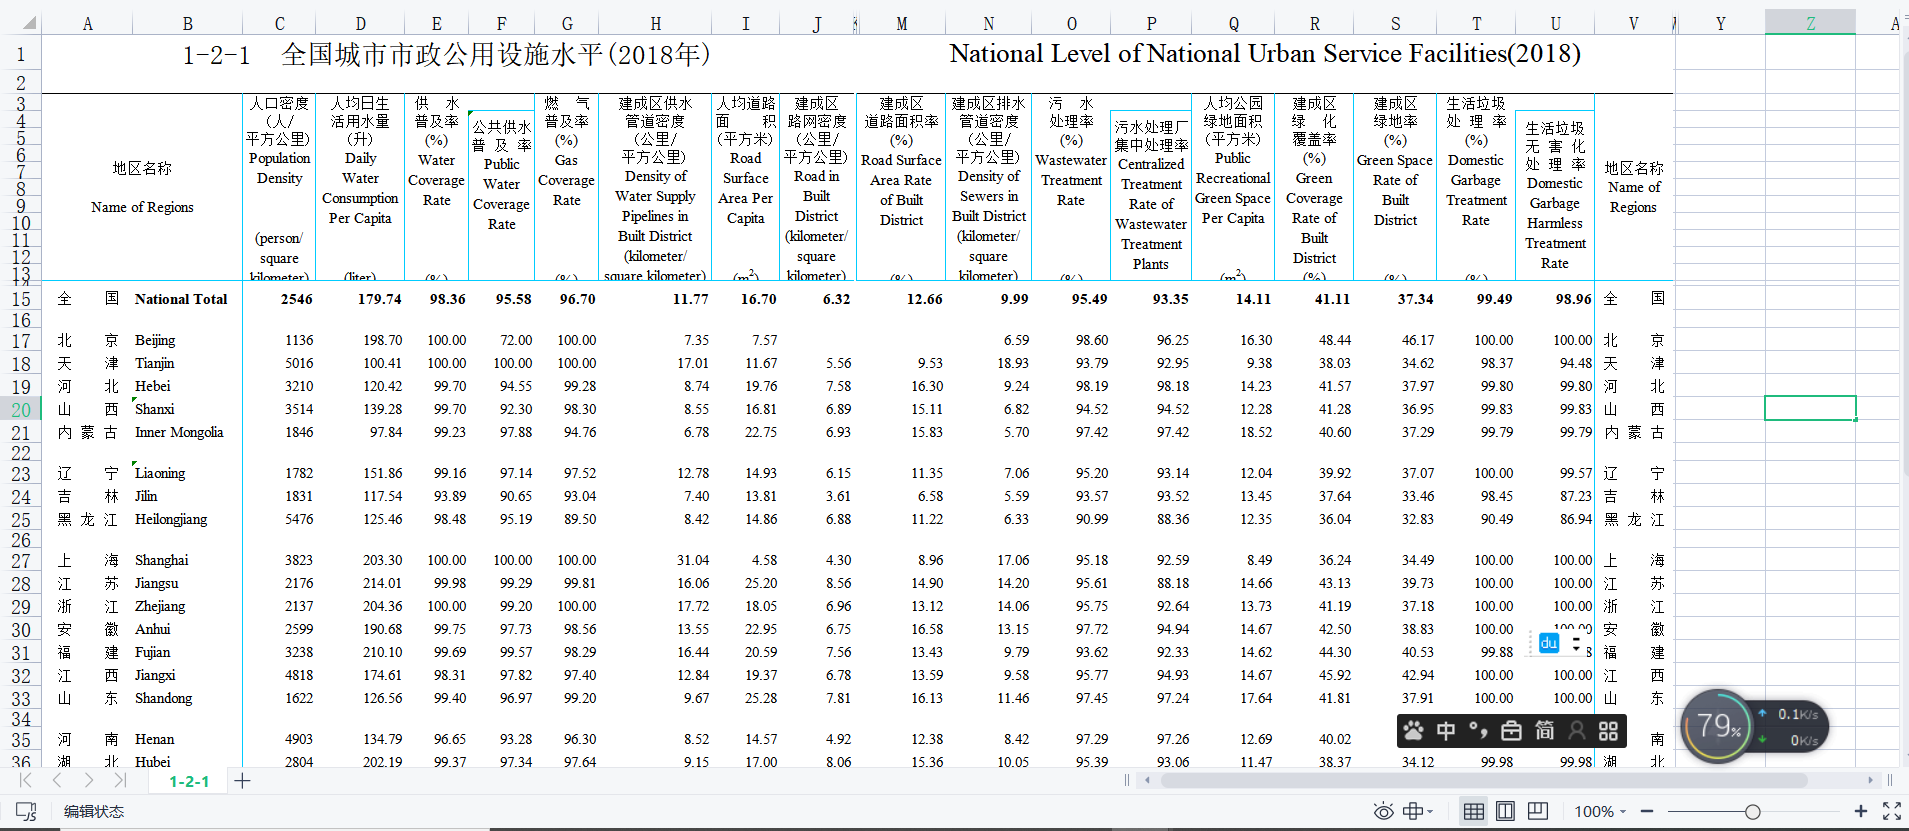Toggle Chinese/English input mode
Viewport: 1909px width, 831px height.
pyautogui.click(x=1446, y=731)
